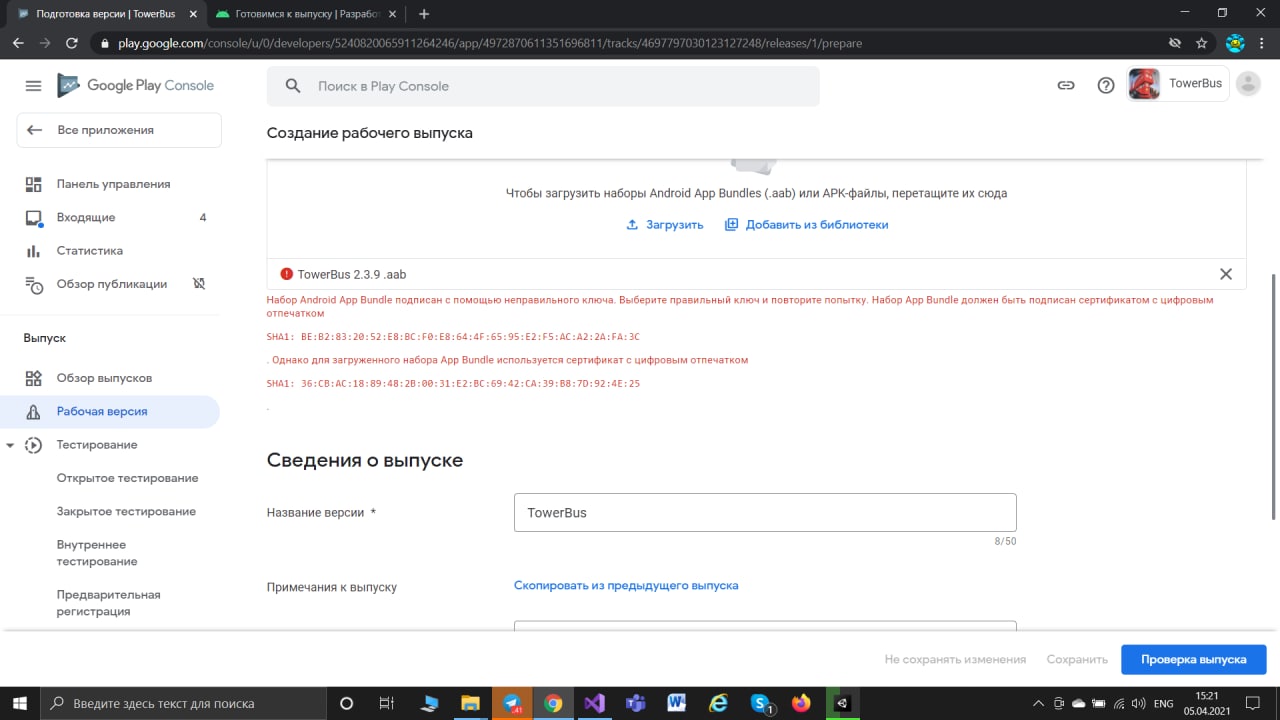Click the browser back arrow
The height and width of the screenshot is (720, 1280).
point(18,43)
